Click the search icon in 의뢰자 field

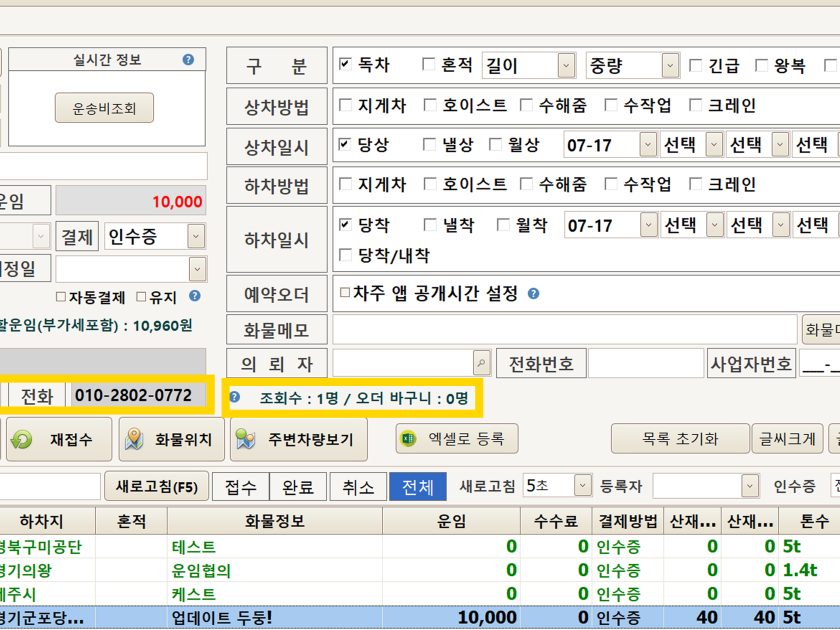481,364
